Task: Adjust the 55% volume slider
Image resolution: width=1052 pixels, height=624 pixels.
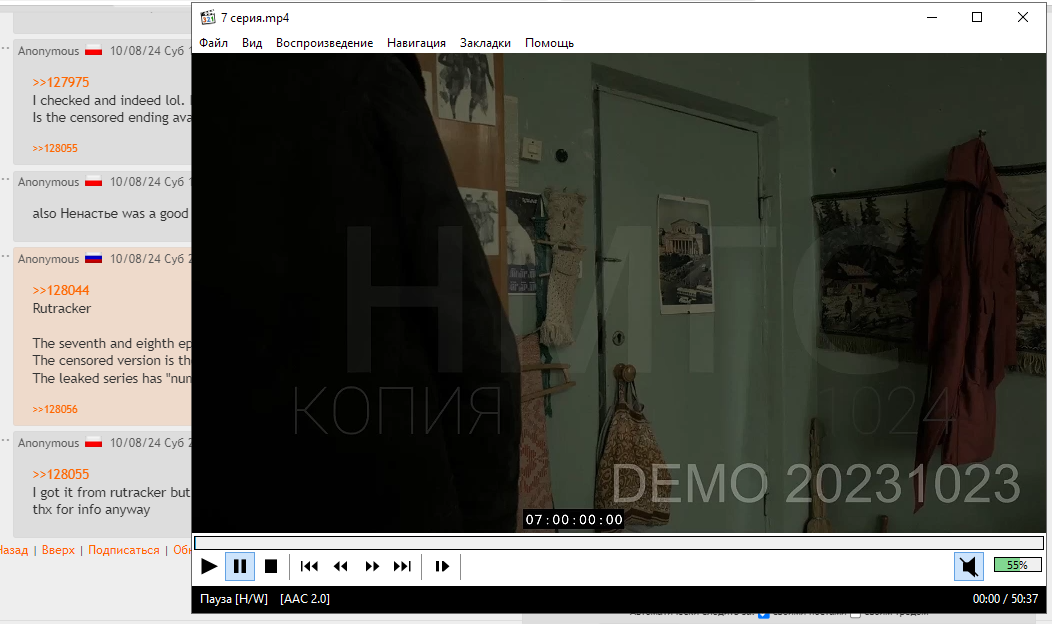Action: tap(1017, 565)
